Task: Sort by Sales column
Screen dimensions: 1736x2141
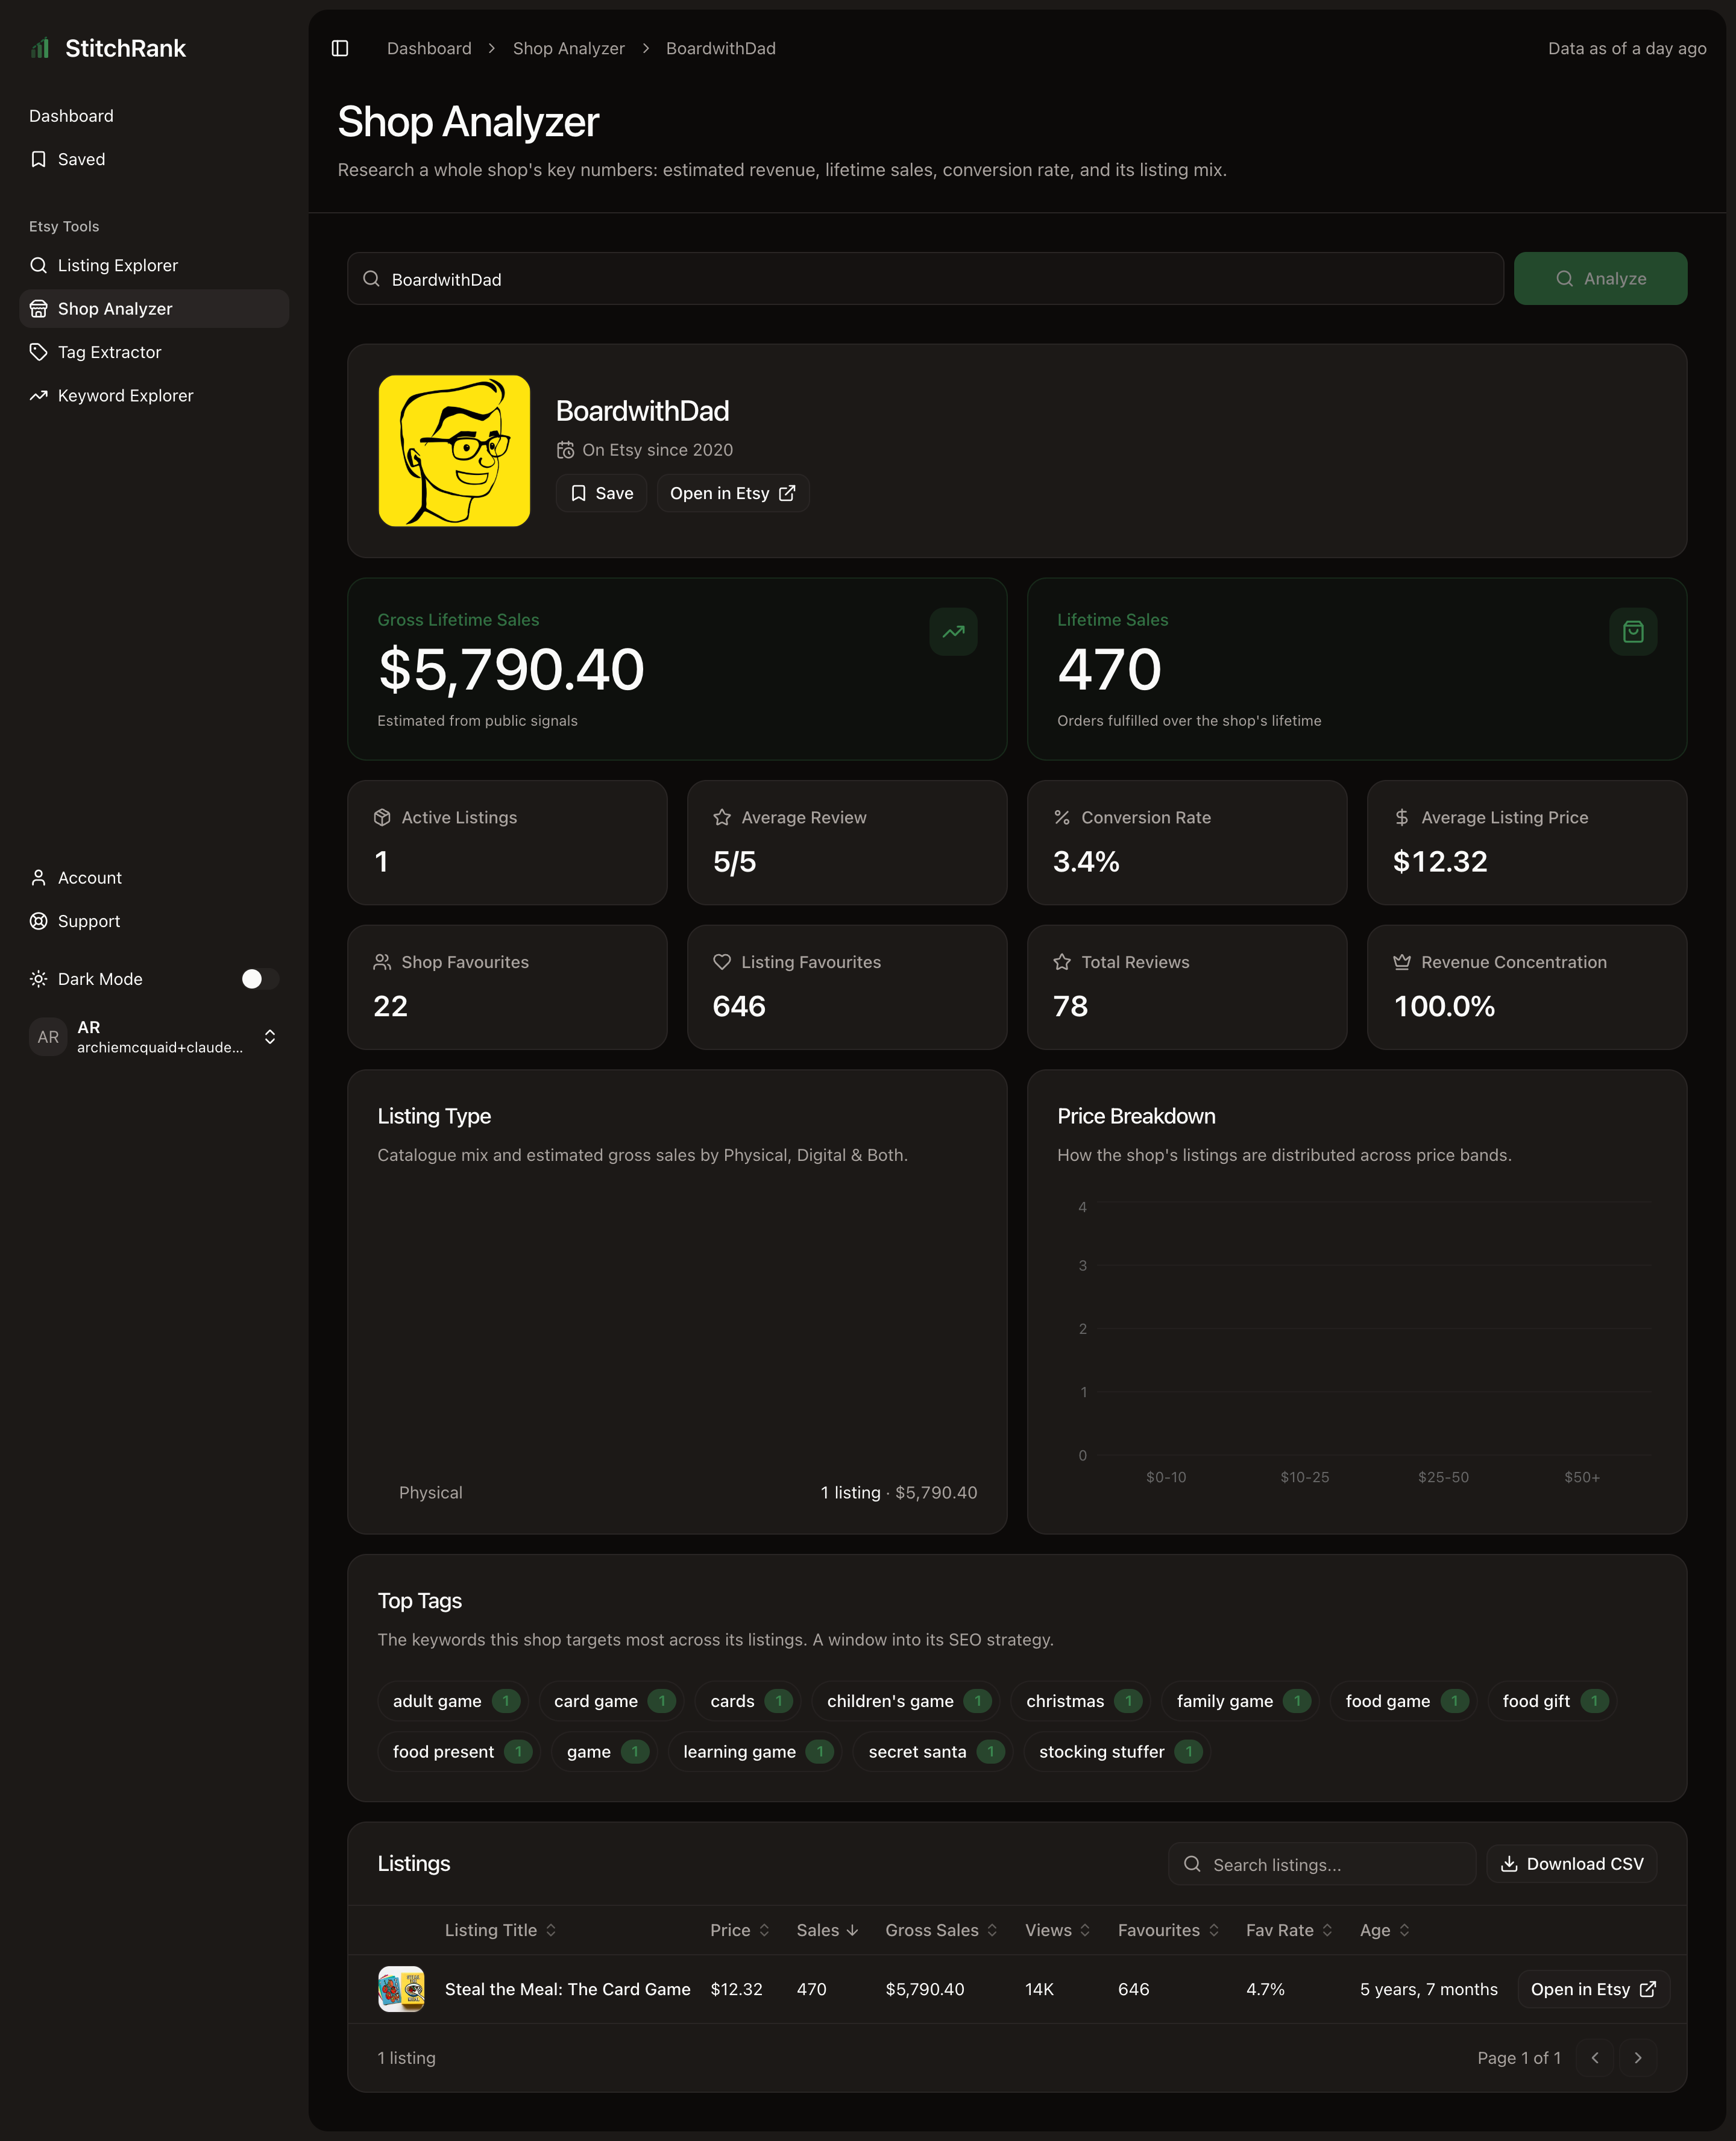Action: pos(828,1930)
